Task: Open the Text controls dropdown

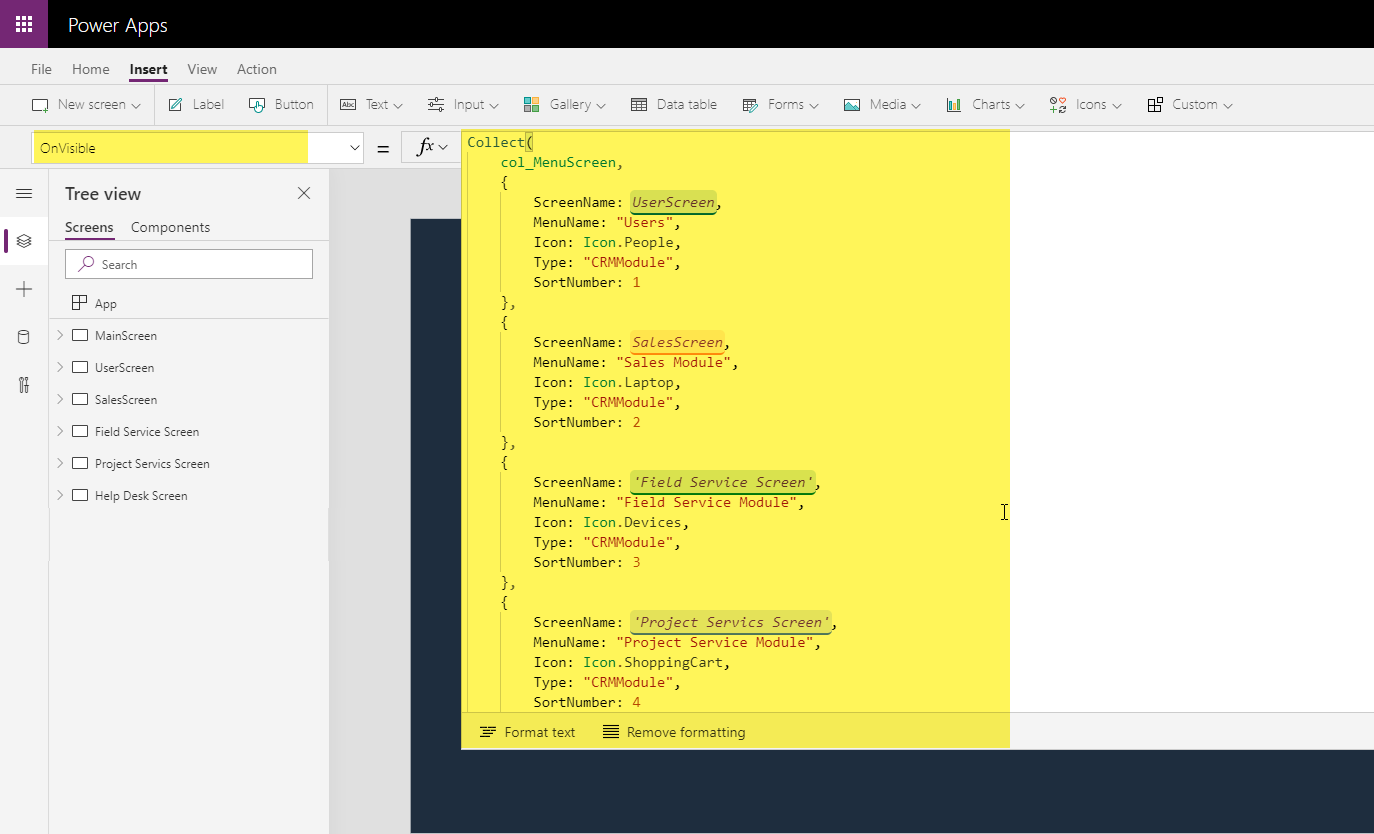Action: pos(372,104)
